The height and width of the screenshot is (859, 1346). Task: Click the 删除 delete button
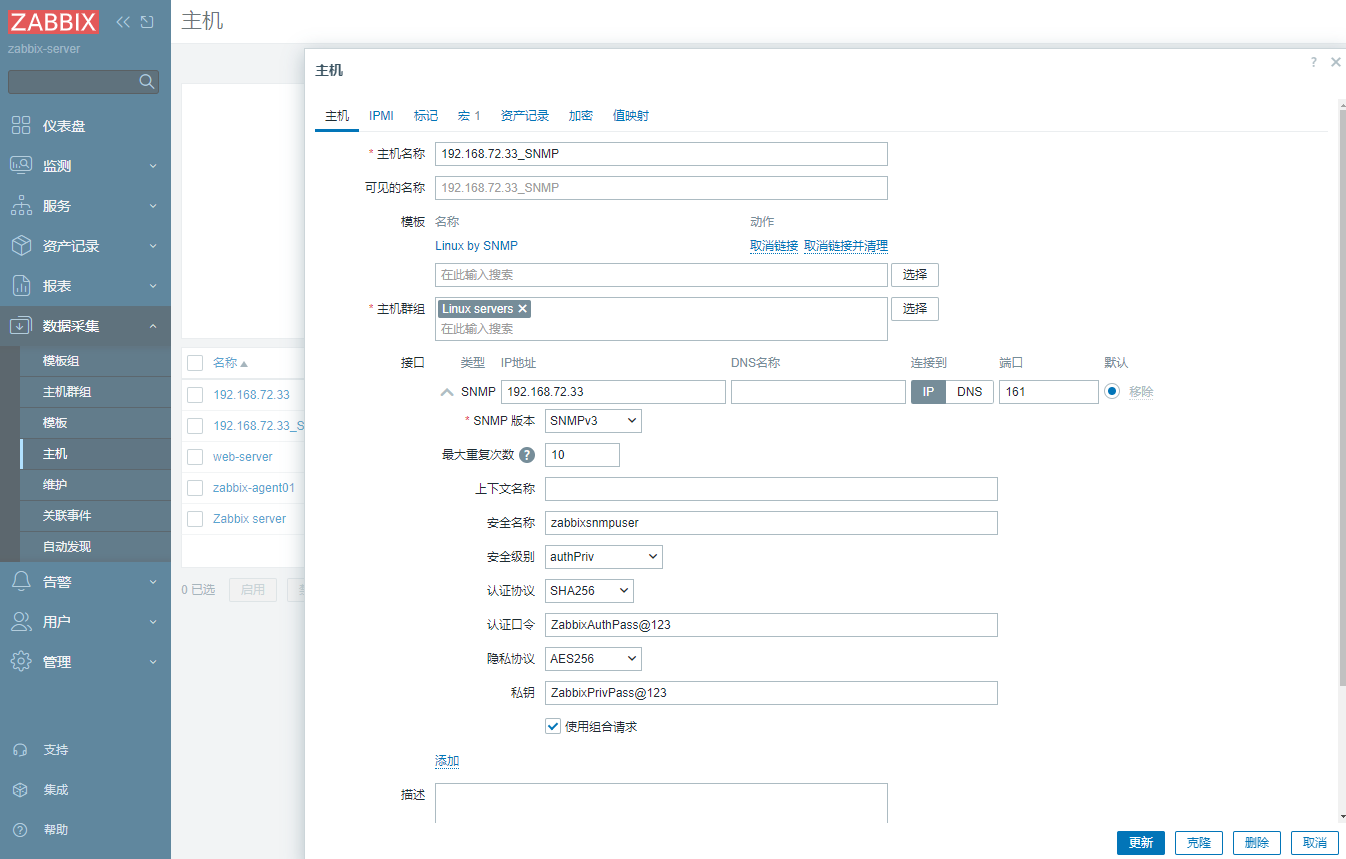tap(1257, 843)
